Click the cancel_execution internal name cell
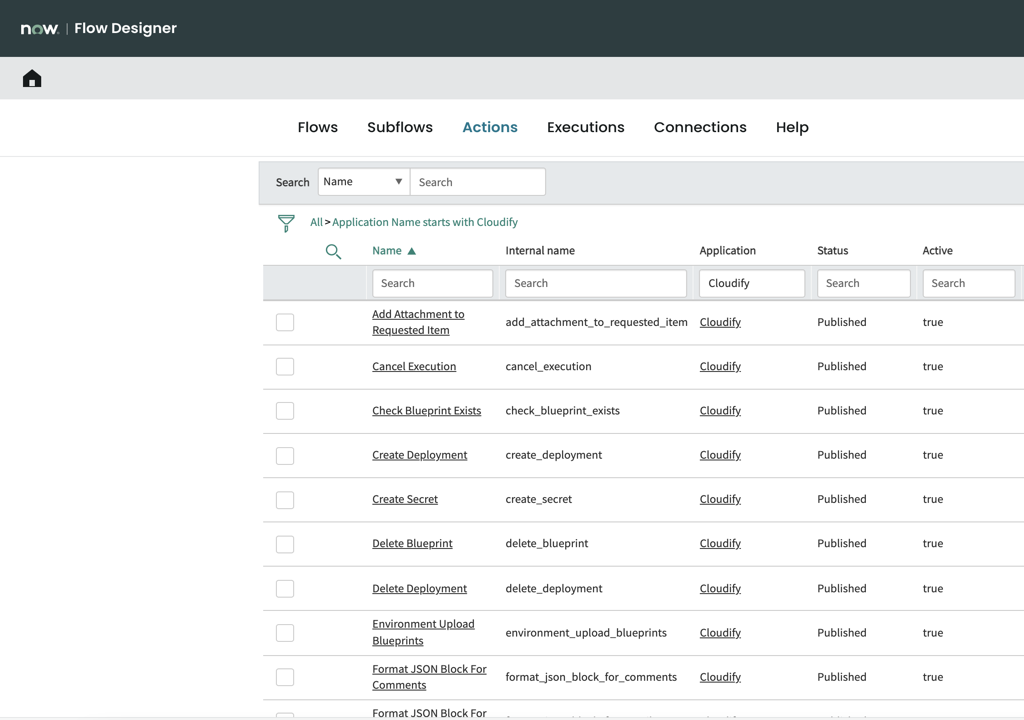 pos(549,367)
